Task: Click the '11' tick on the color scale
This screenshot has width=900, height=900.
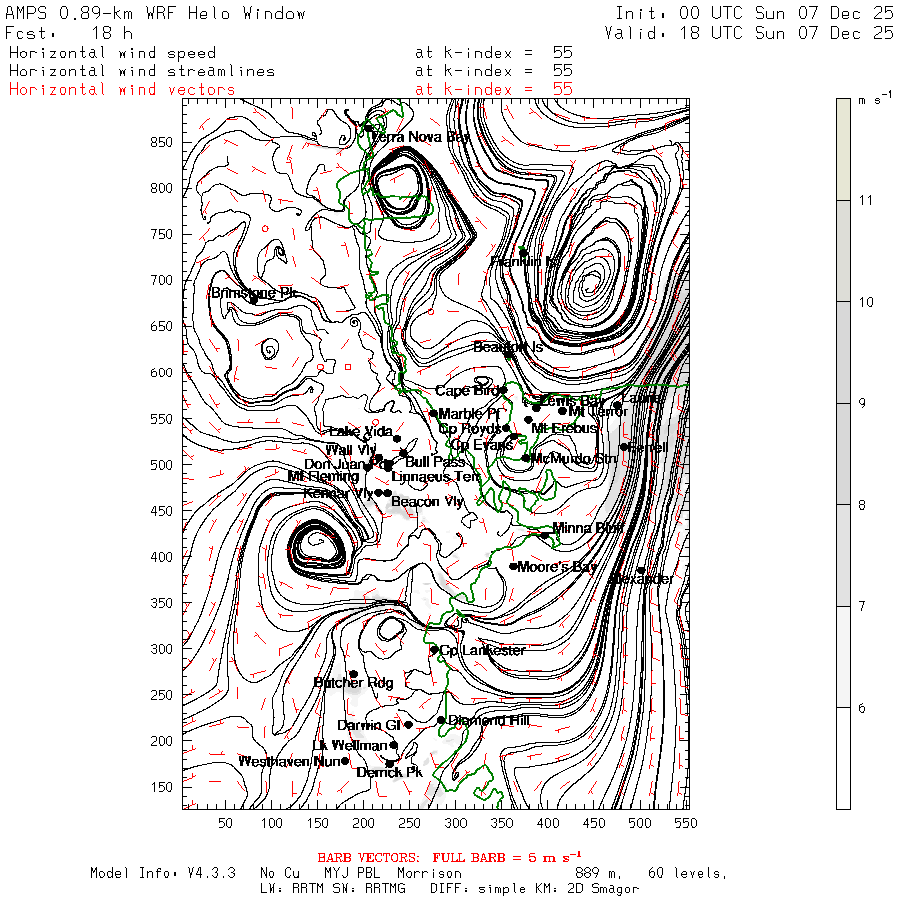Action: pyautogui.click(x=866, y=200)
